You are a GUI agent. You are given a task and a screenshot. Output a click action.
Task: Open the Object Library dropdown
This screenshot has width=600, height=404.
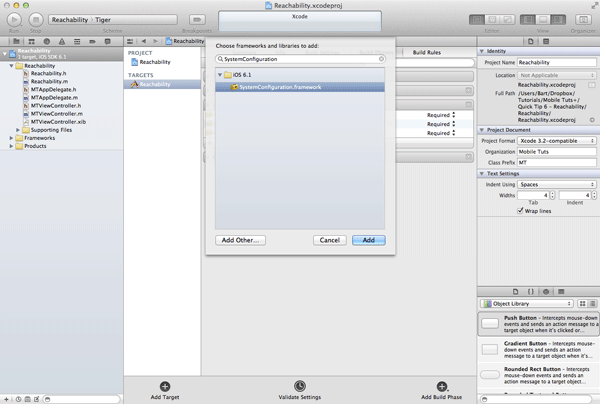(527, 303)
